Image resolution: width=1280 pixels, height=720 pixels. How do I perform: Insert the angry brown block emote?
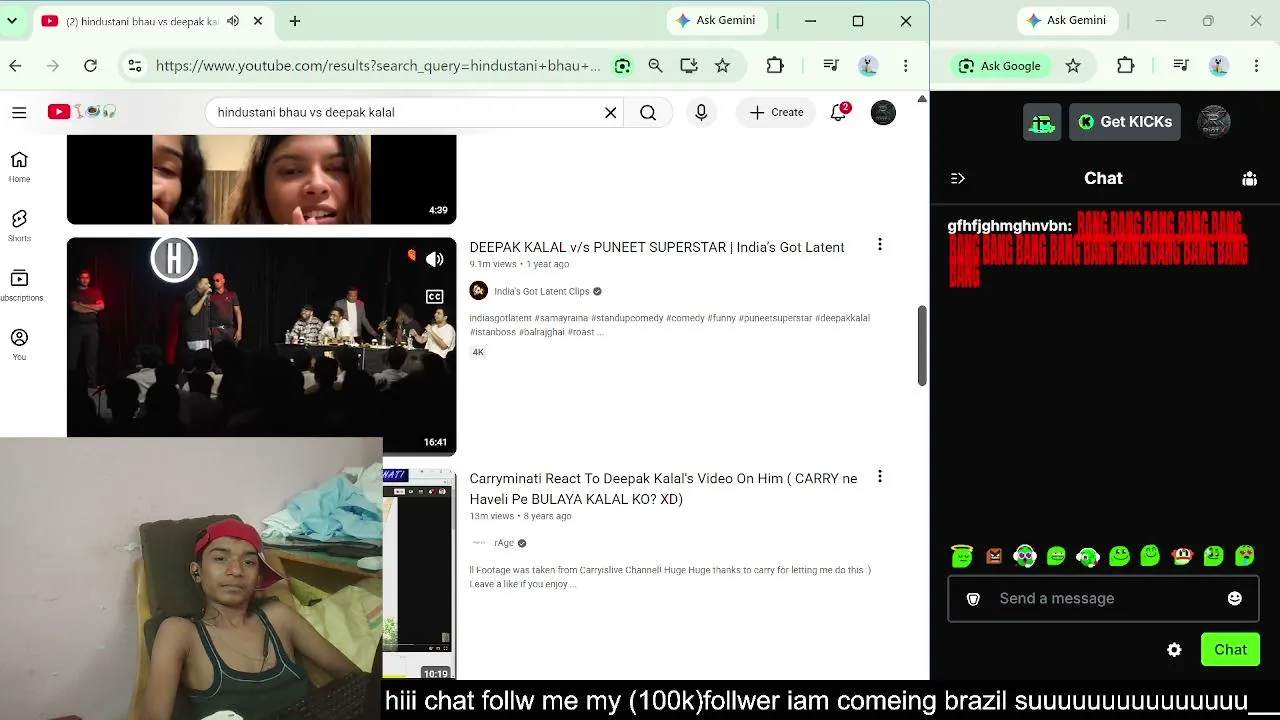pyautogui.click(x=994, y=556)
